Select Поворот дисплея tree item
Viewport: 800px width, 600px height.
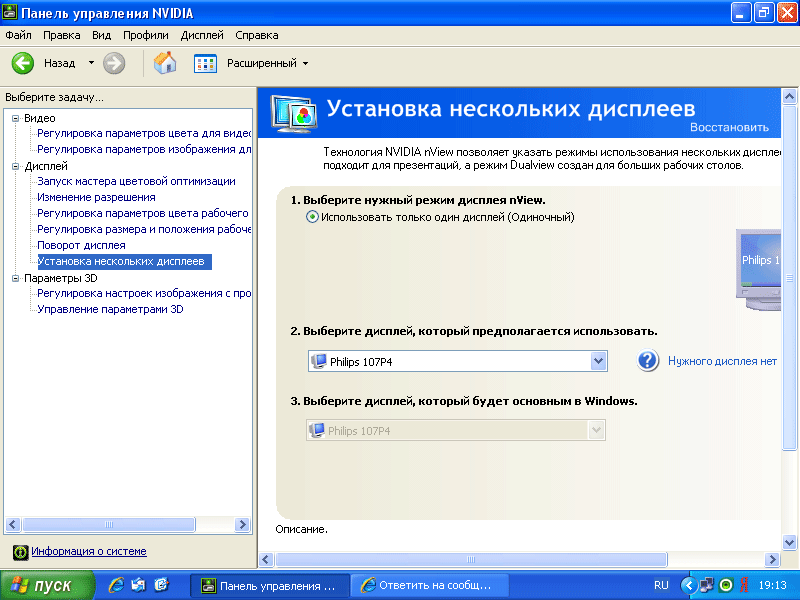tap(81, 245)
